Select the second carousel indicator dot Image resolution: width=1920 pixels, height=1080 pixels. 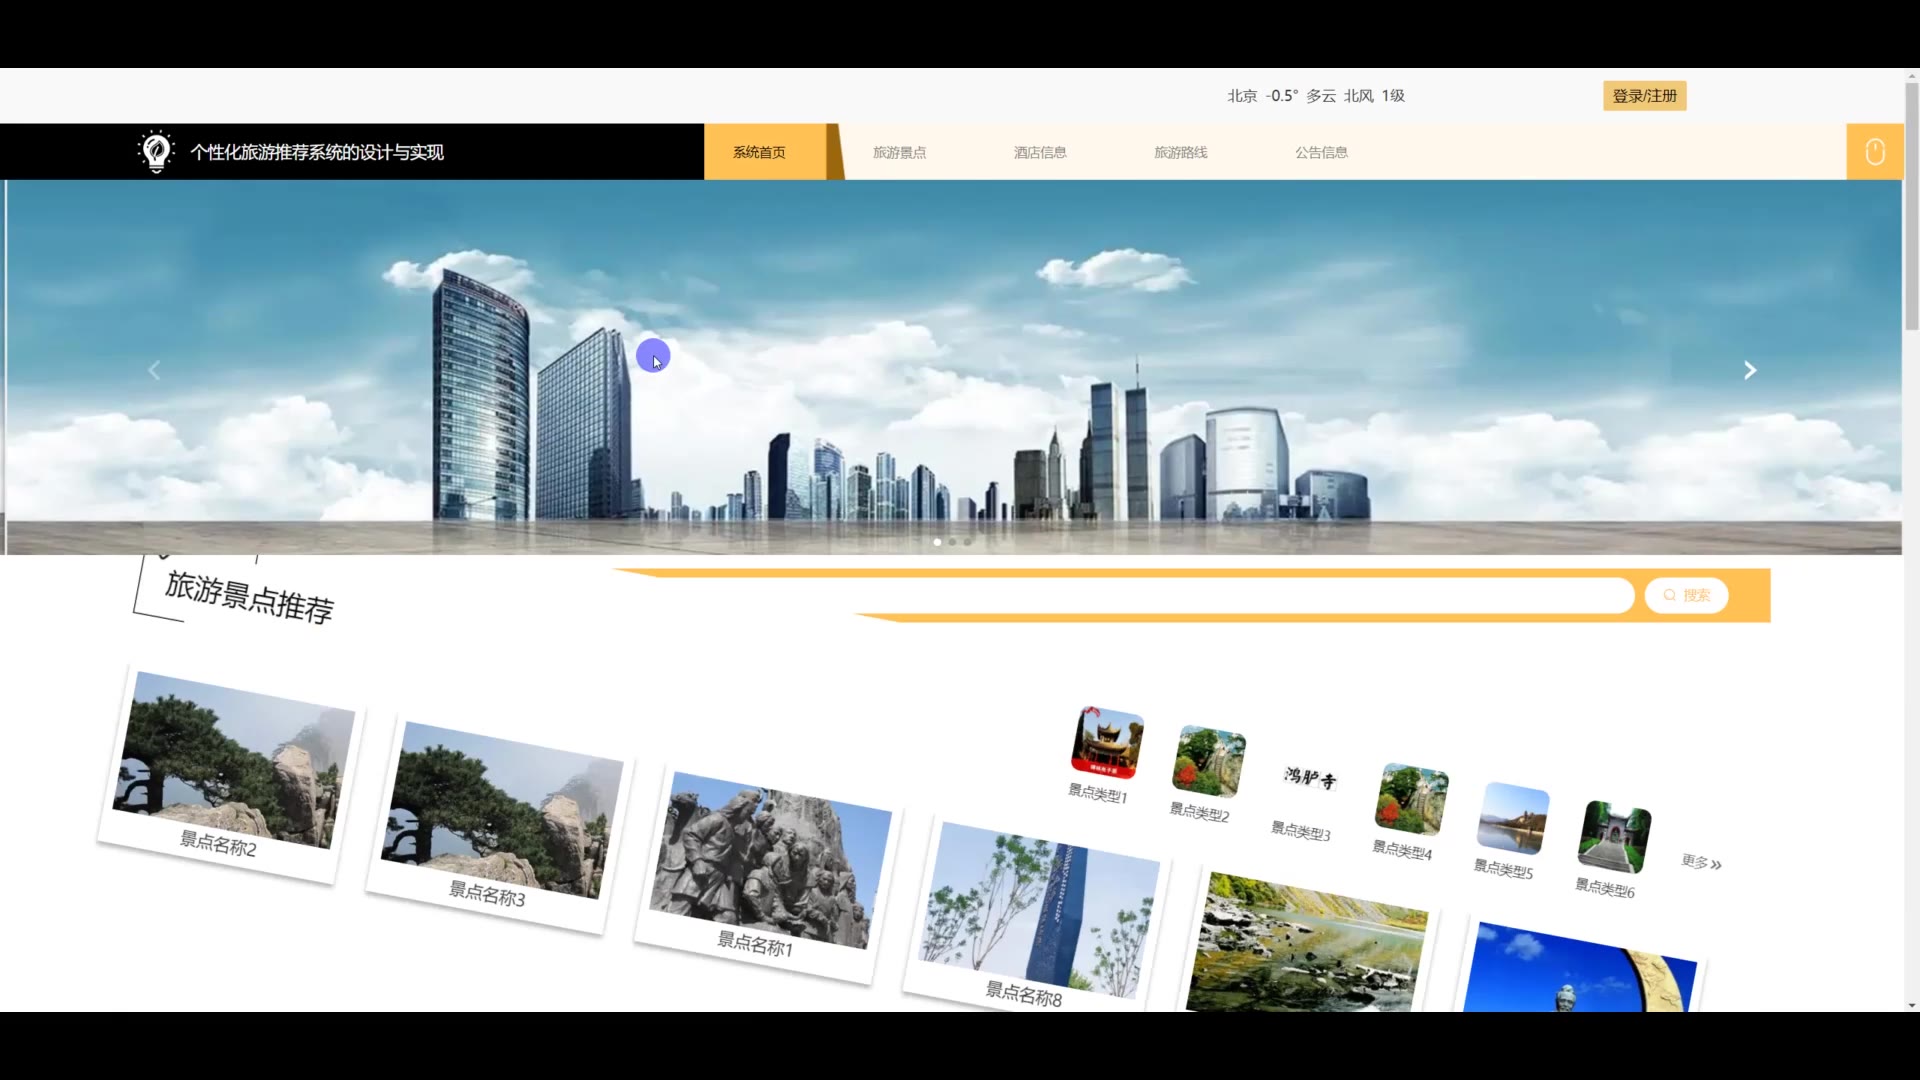pos(952,542)
